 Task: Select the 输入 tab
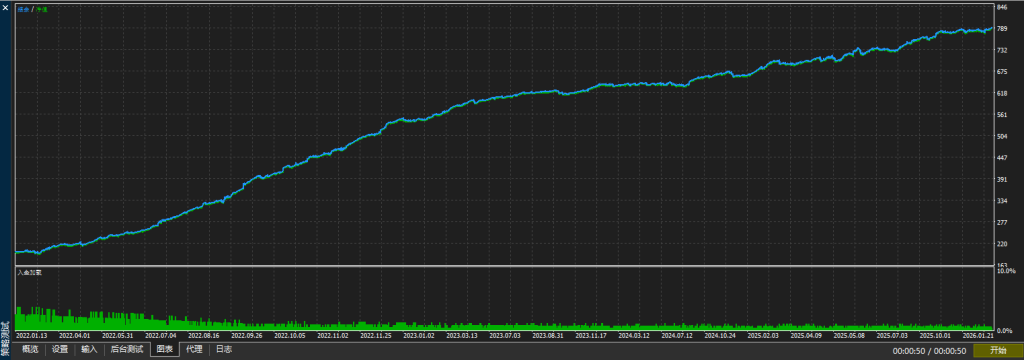click(x=89, y=350)
